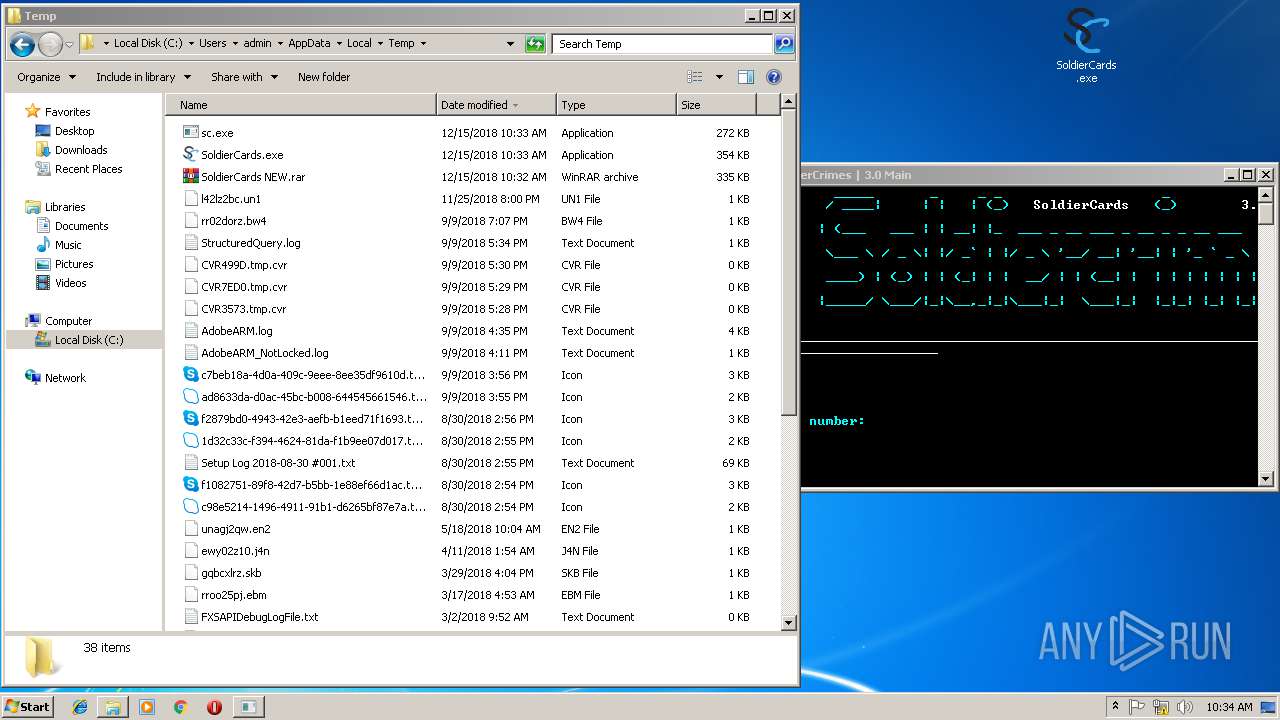Open Downloads in Favorites
Screen dimensions: 1280x720
click(81, 150)
